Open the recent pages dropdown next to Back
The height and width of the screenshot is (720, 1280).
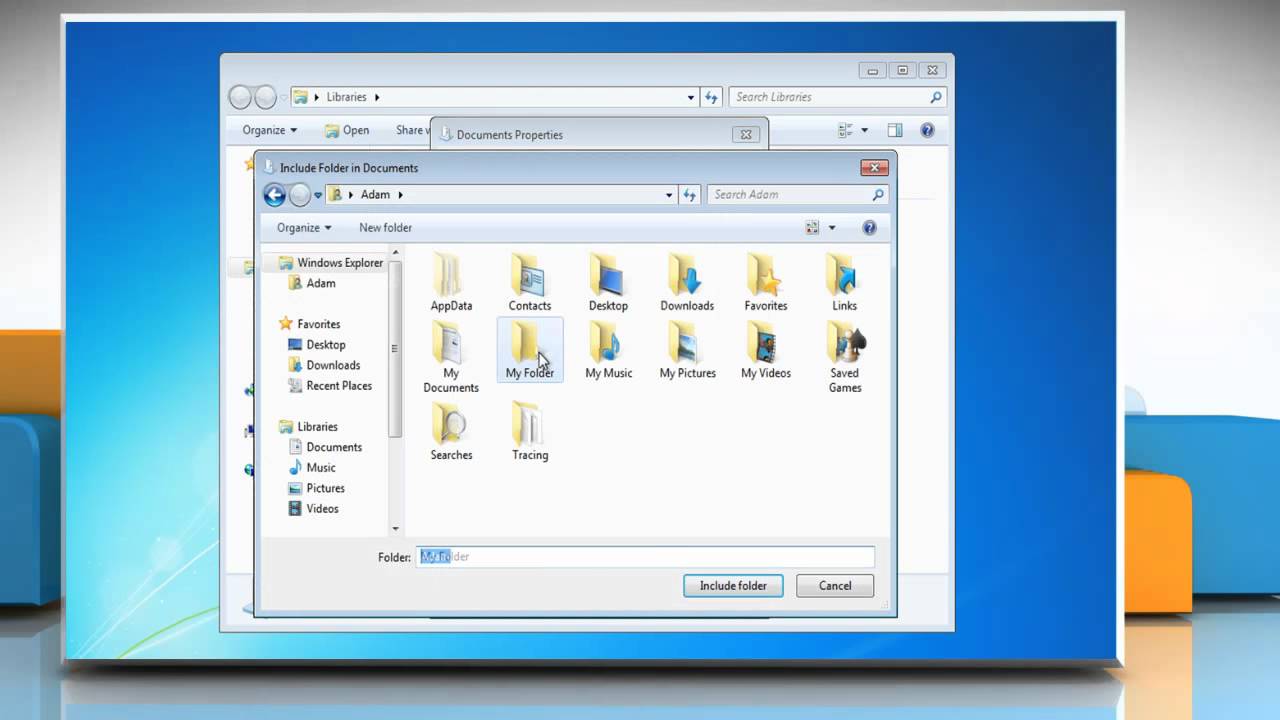click(x=318, y=195)
